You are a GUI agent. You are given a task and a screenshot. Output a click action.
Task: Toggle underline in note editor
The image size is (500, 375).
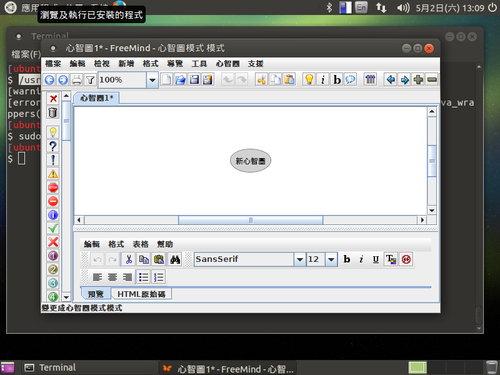coord(376,259)
